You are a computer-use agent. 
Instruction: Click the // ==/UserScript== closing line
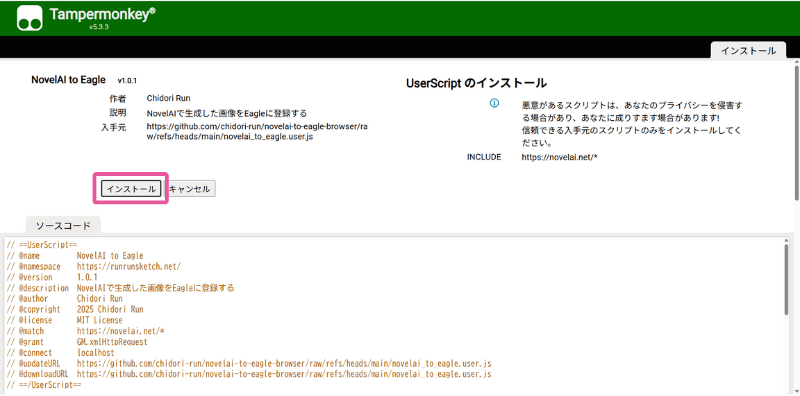[44, 385]
